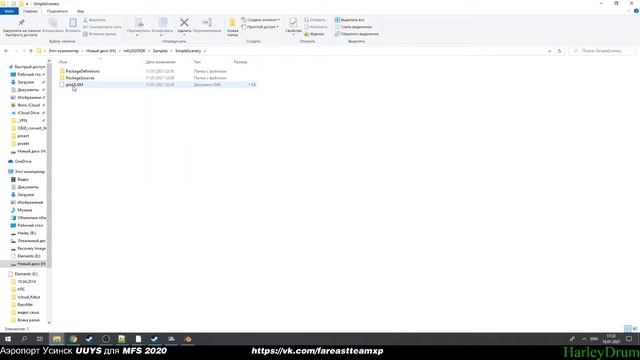
Task: Switch to details view layout icon
Action: pyautogui.click(x=627, y=329)
